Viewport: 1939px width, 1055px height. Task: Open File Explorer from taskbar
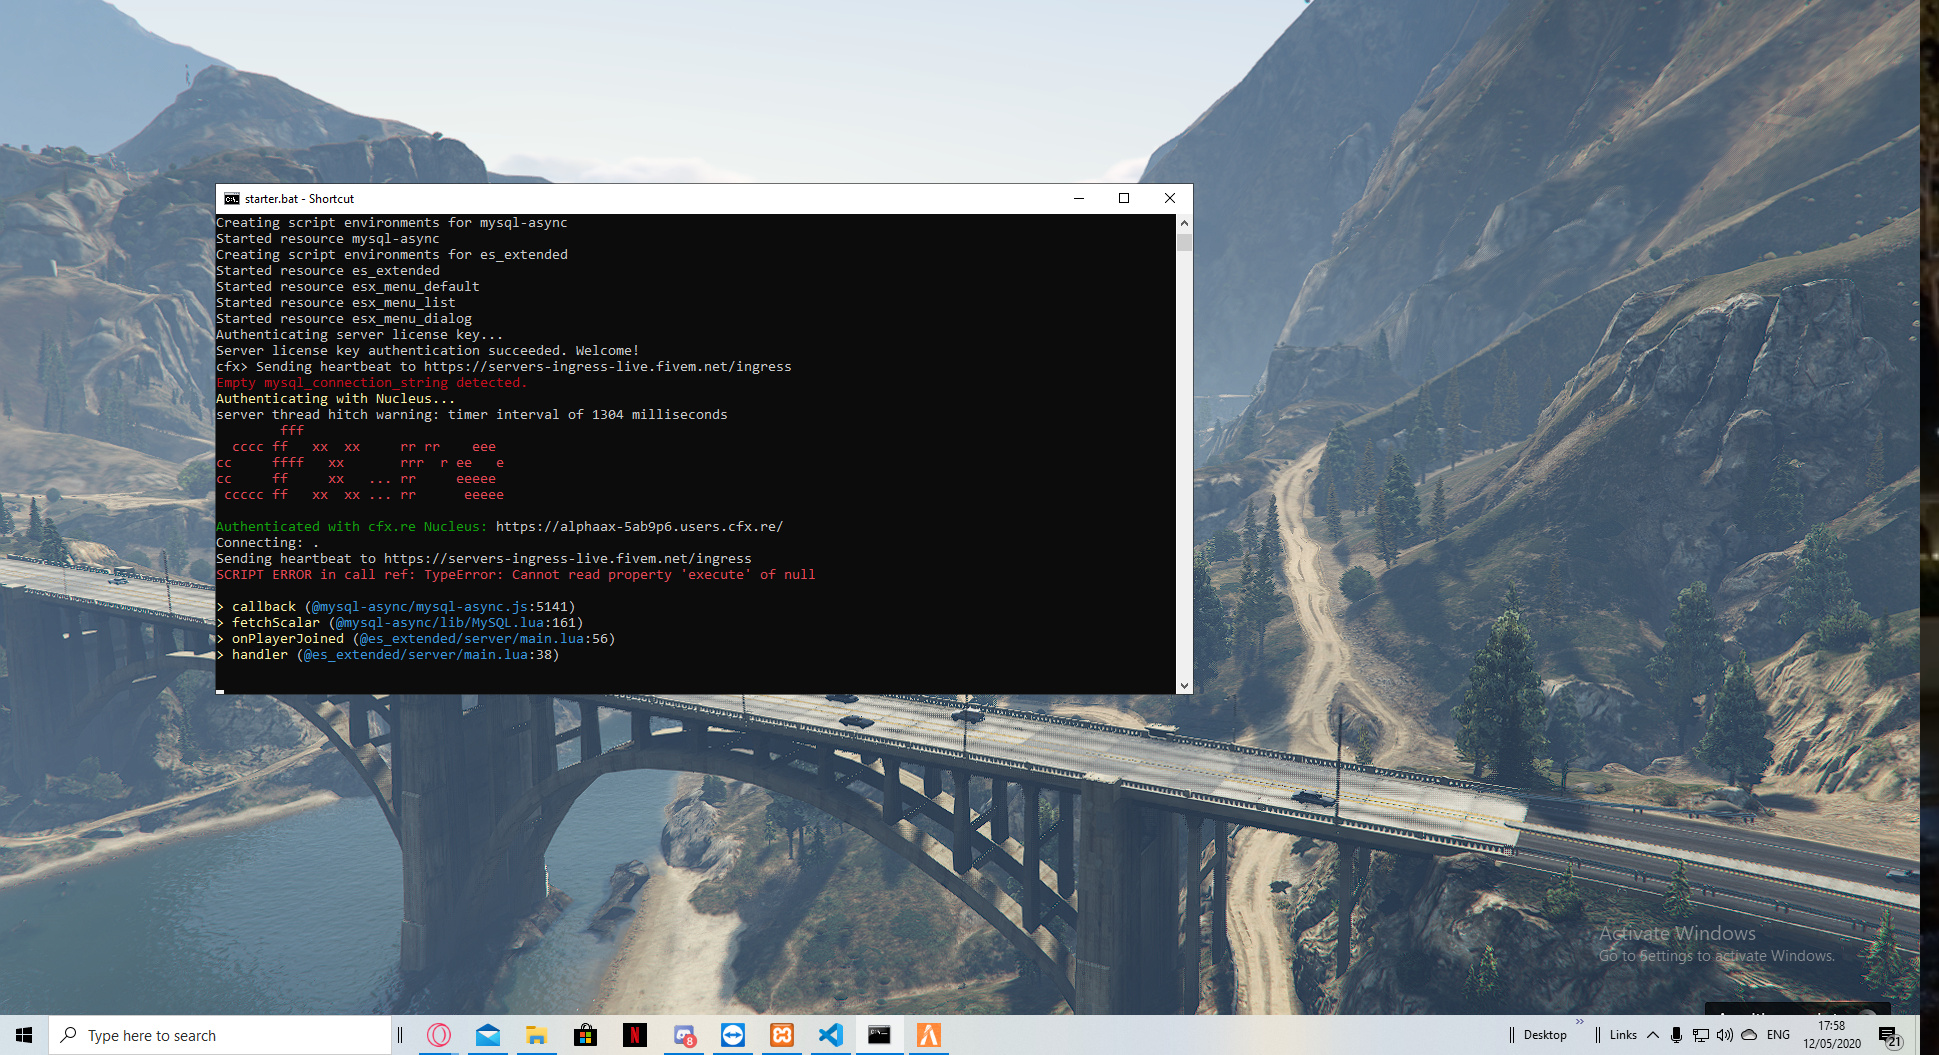click(x=537, y=1035)
